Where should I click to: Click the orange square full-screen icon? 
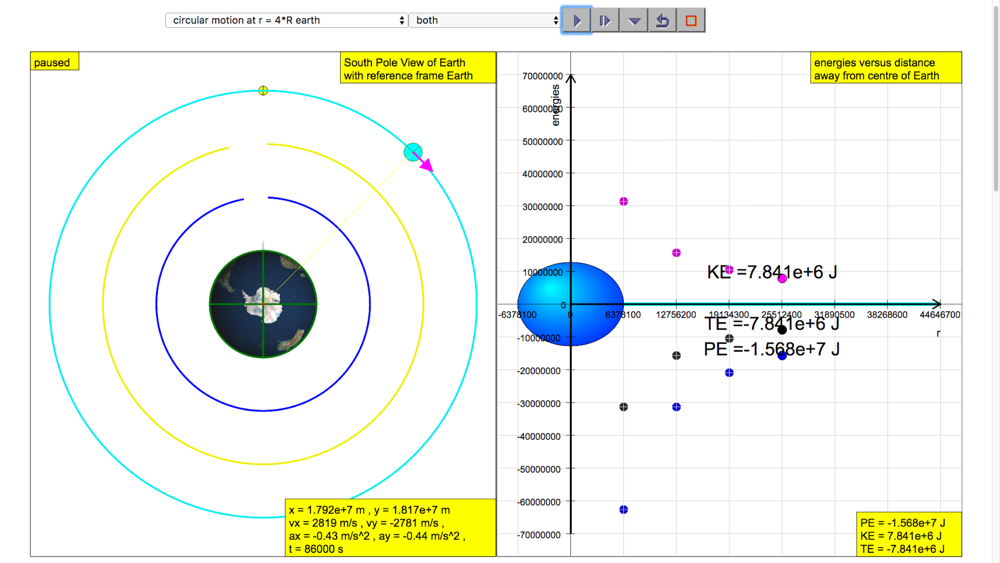691,20
